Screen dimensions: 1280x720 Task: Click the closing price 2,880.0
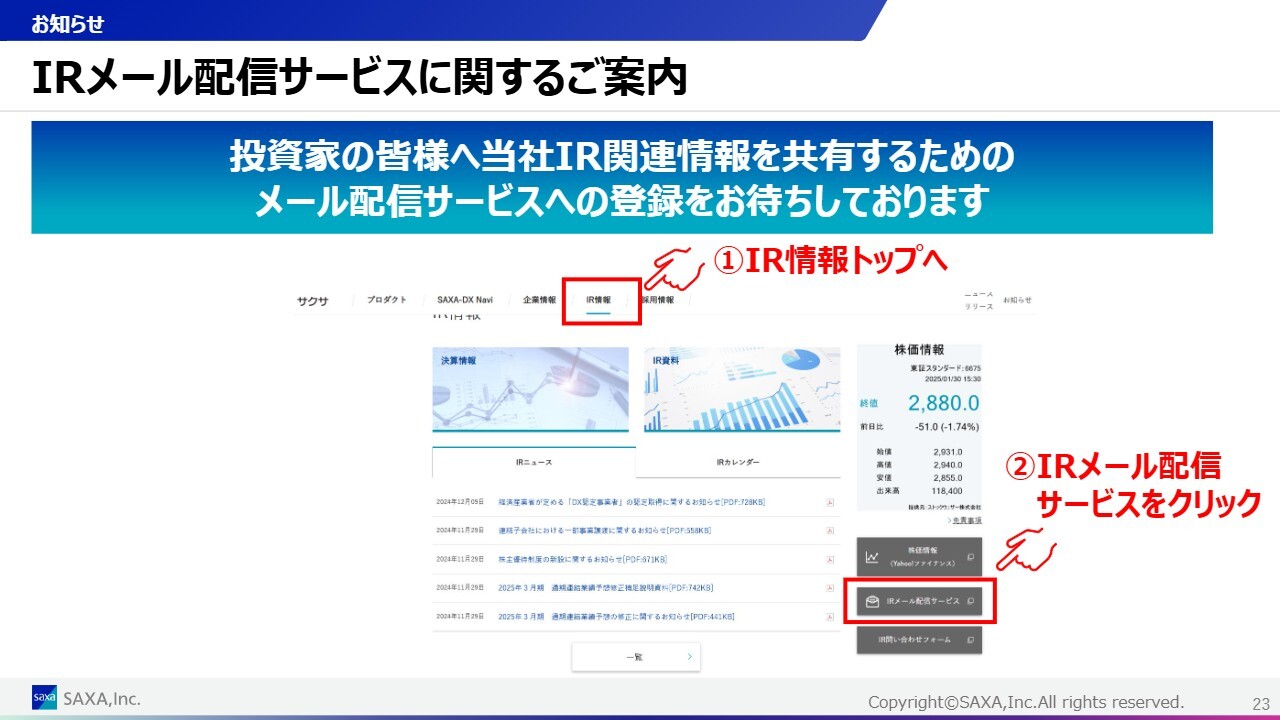(943, 403)
